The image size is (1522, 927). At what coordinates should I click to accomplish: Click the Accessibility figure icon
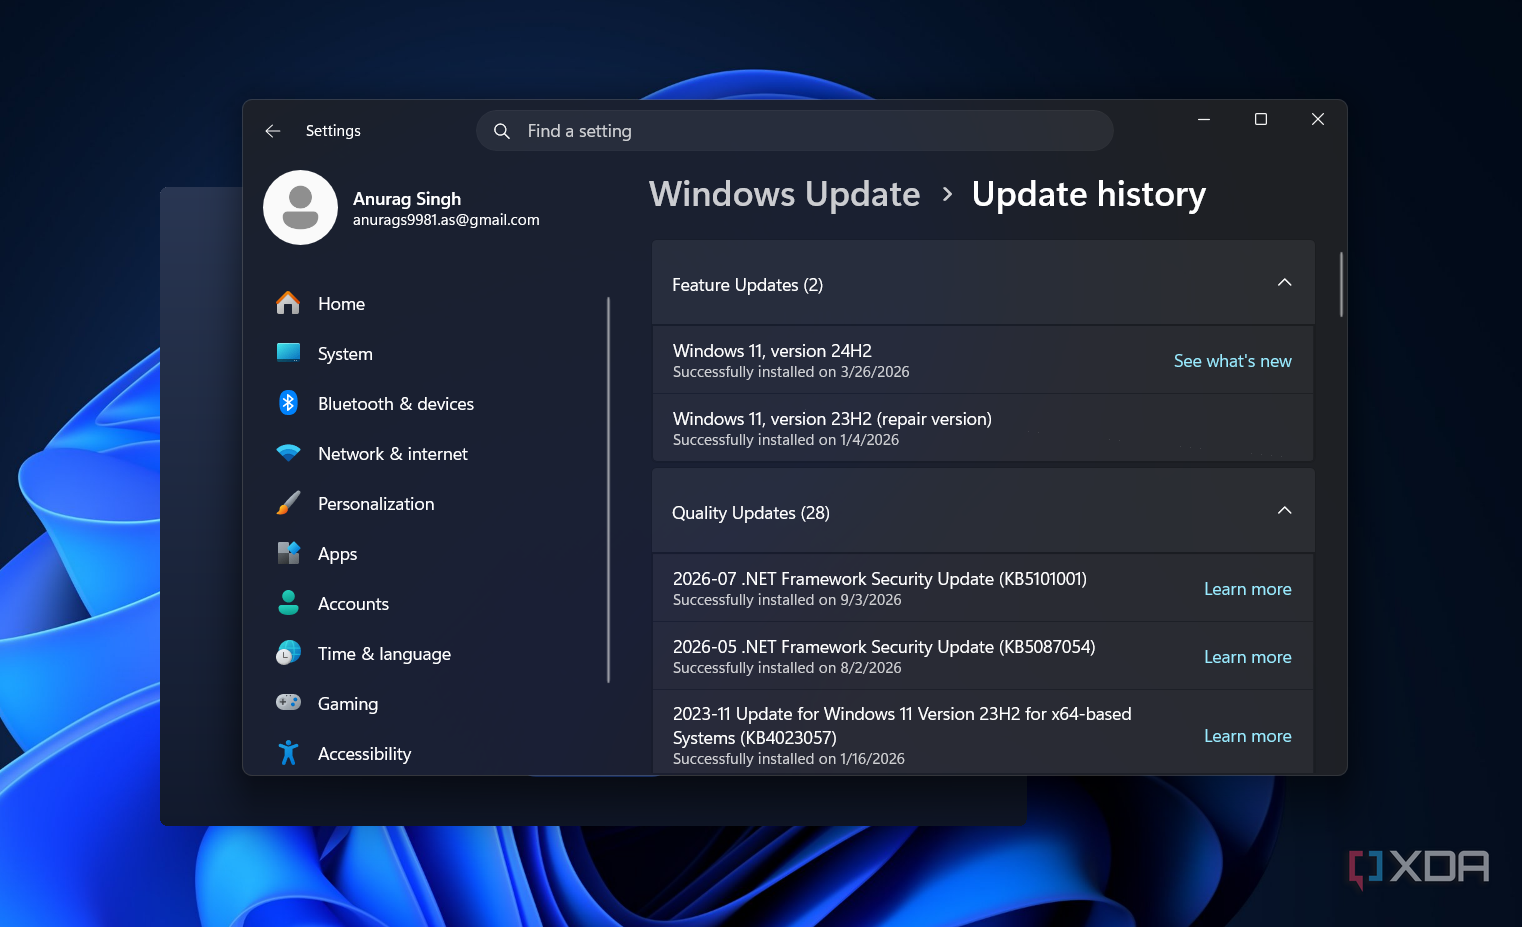click(x=288, y=753)
